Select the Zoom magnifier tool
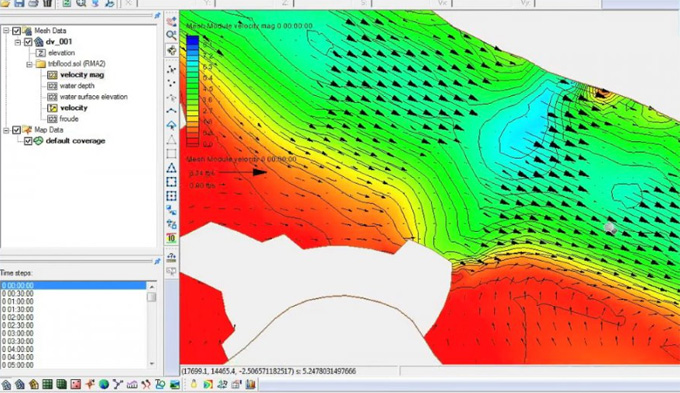 click(x=172, y=35)
